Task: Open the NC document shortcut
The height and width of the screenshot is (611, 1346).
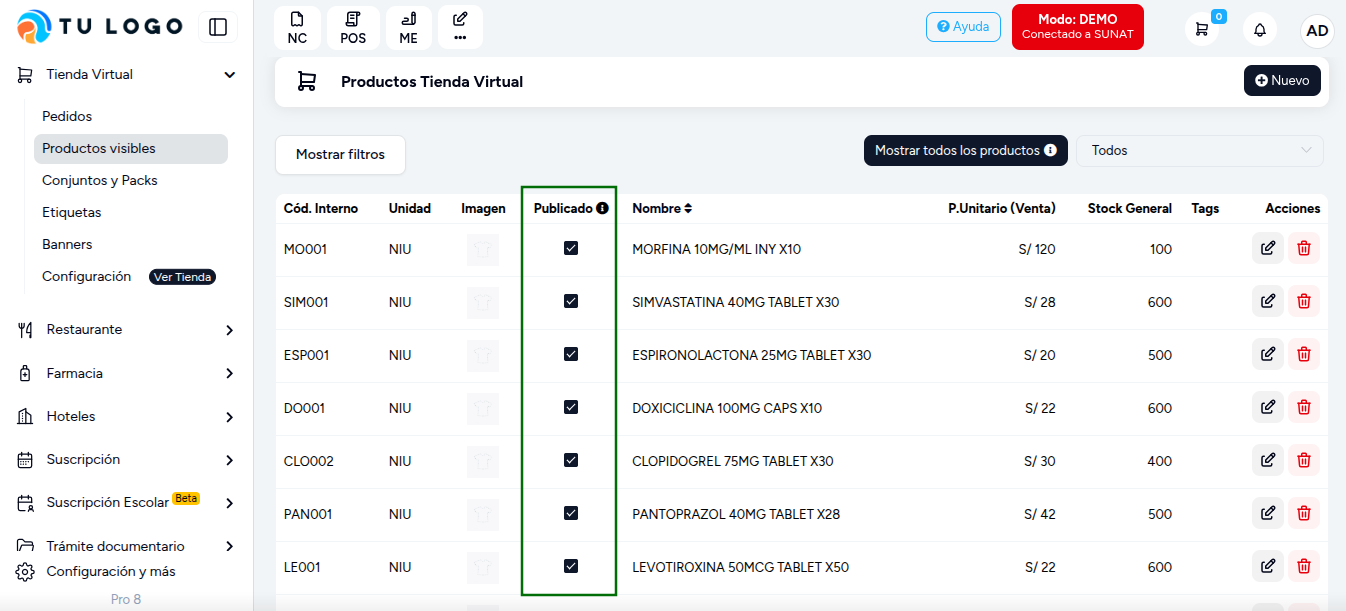Action: click(x=297, y=28)
